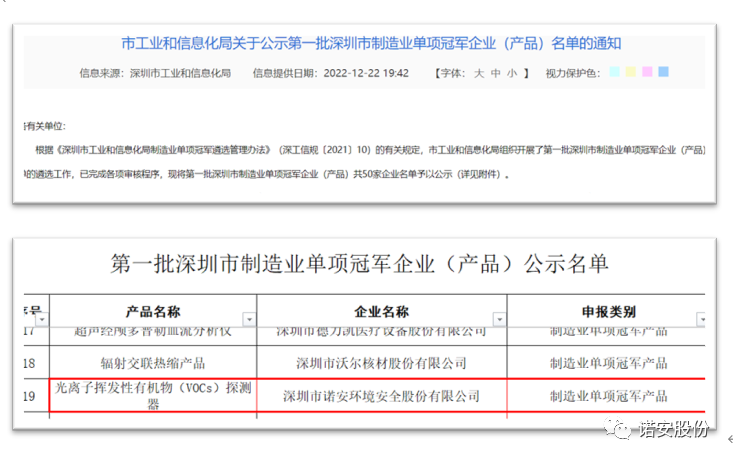Click the date 2022-12-22 19:42
The height and width of the screenshot is (461, 733).
coord(366,73)
